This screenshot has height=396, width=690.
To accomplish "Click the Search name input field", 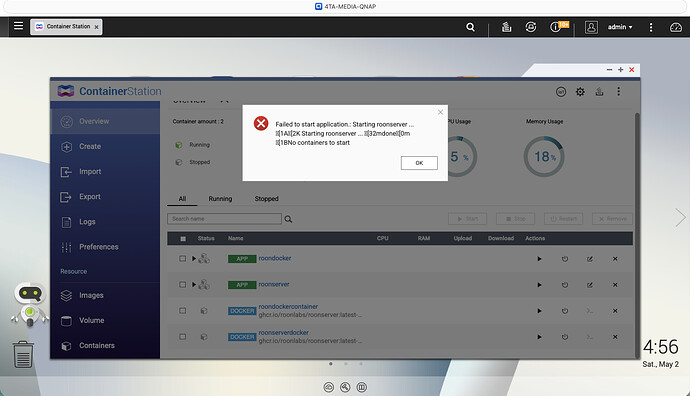I will click(224, 219).
